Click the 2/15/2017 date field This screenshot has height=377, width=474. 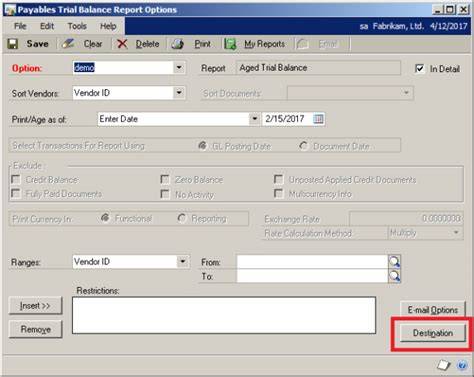point(288,119)
